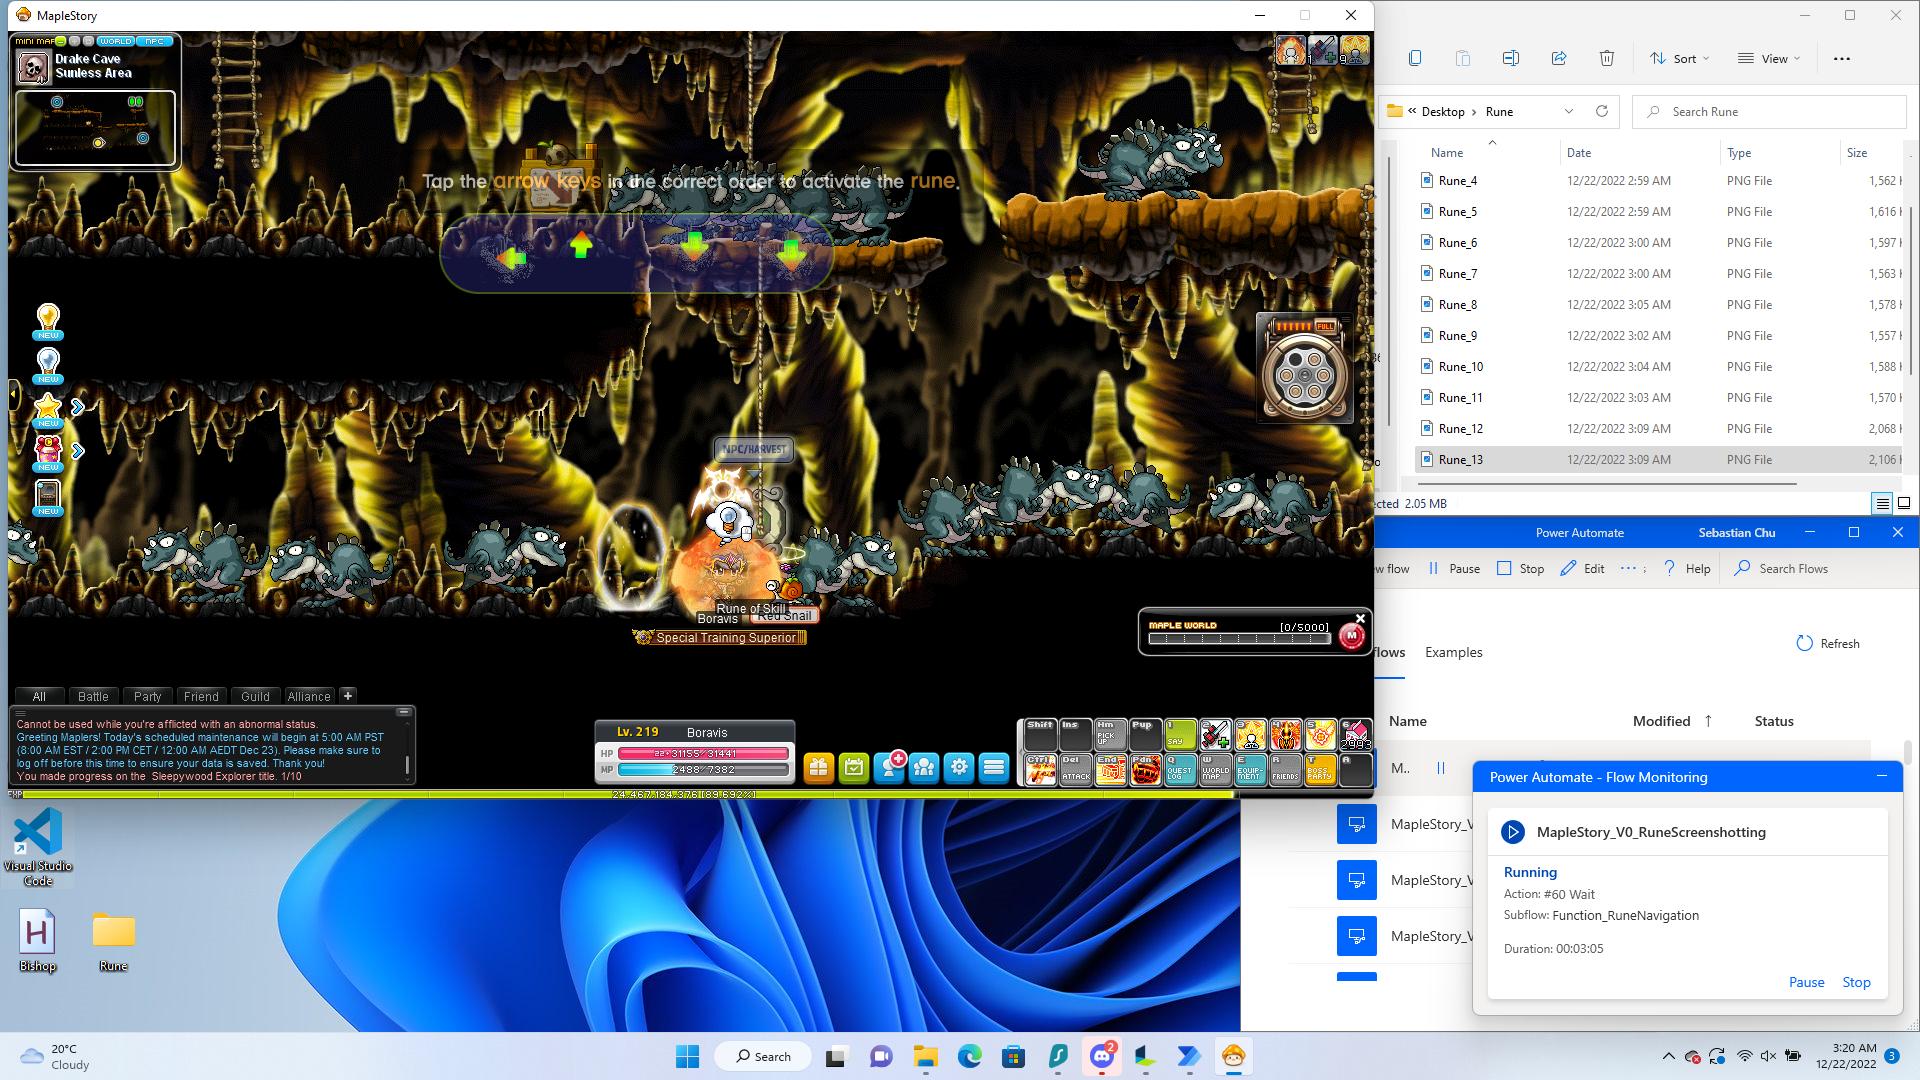Image resolution: width=1920 pixels, height=1080 pixels.
Task: Minimize the minimap with the green minus button
Action: point(61,41)
